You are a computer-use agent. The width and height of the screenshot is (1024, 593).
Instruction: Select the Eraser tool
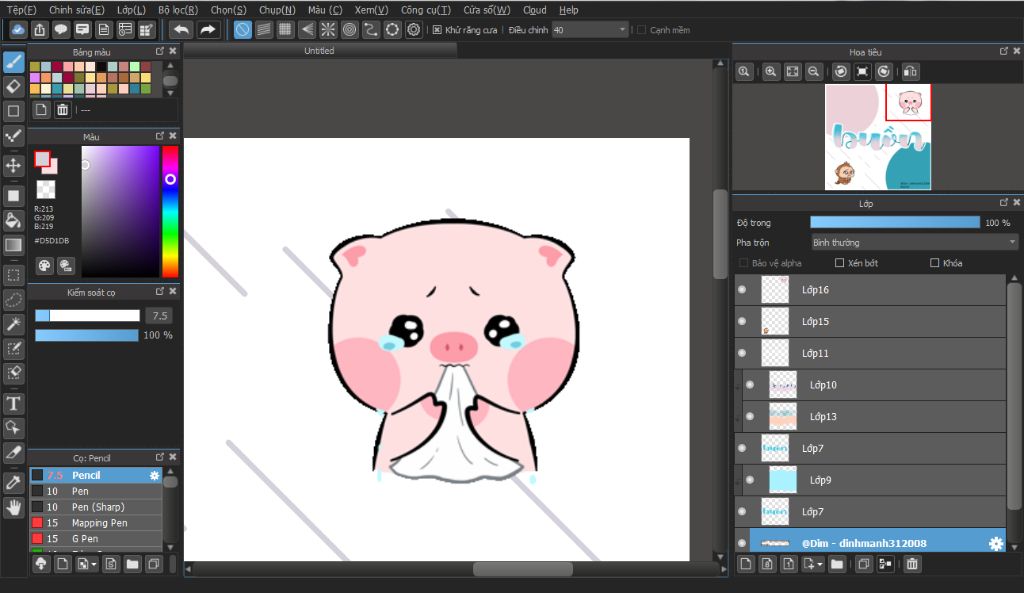tap(14, 86)
